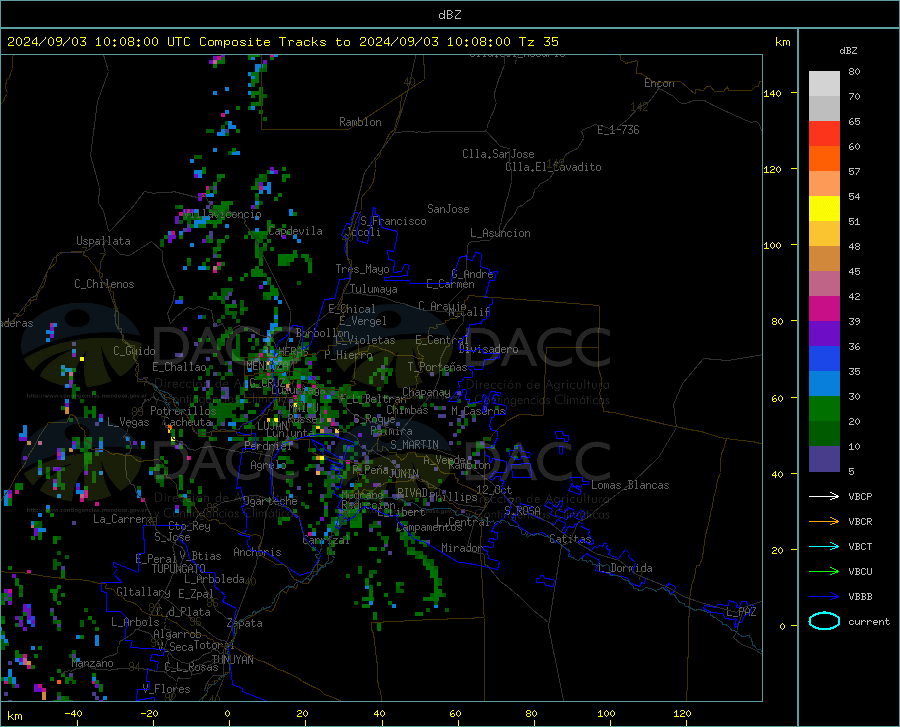Click the L_Vegas map label
Viewport: 900px width, 727px height.
point(128,422)
